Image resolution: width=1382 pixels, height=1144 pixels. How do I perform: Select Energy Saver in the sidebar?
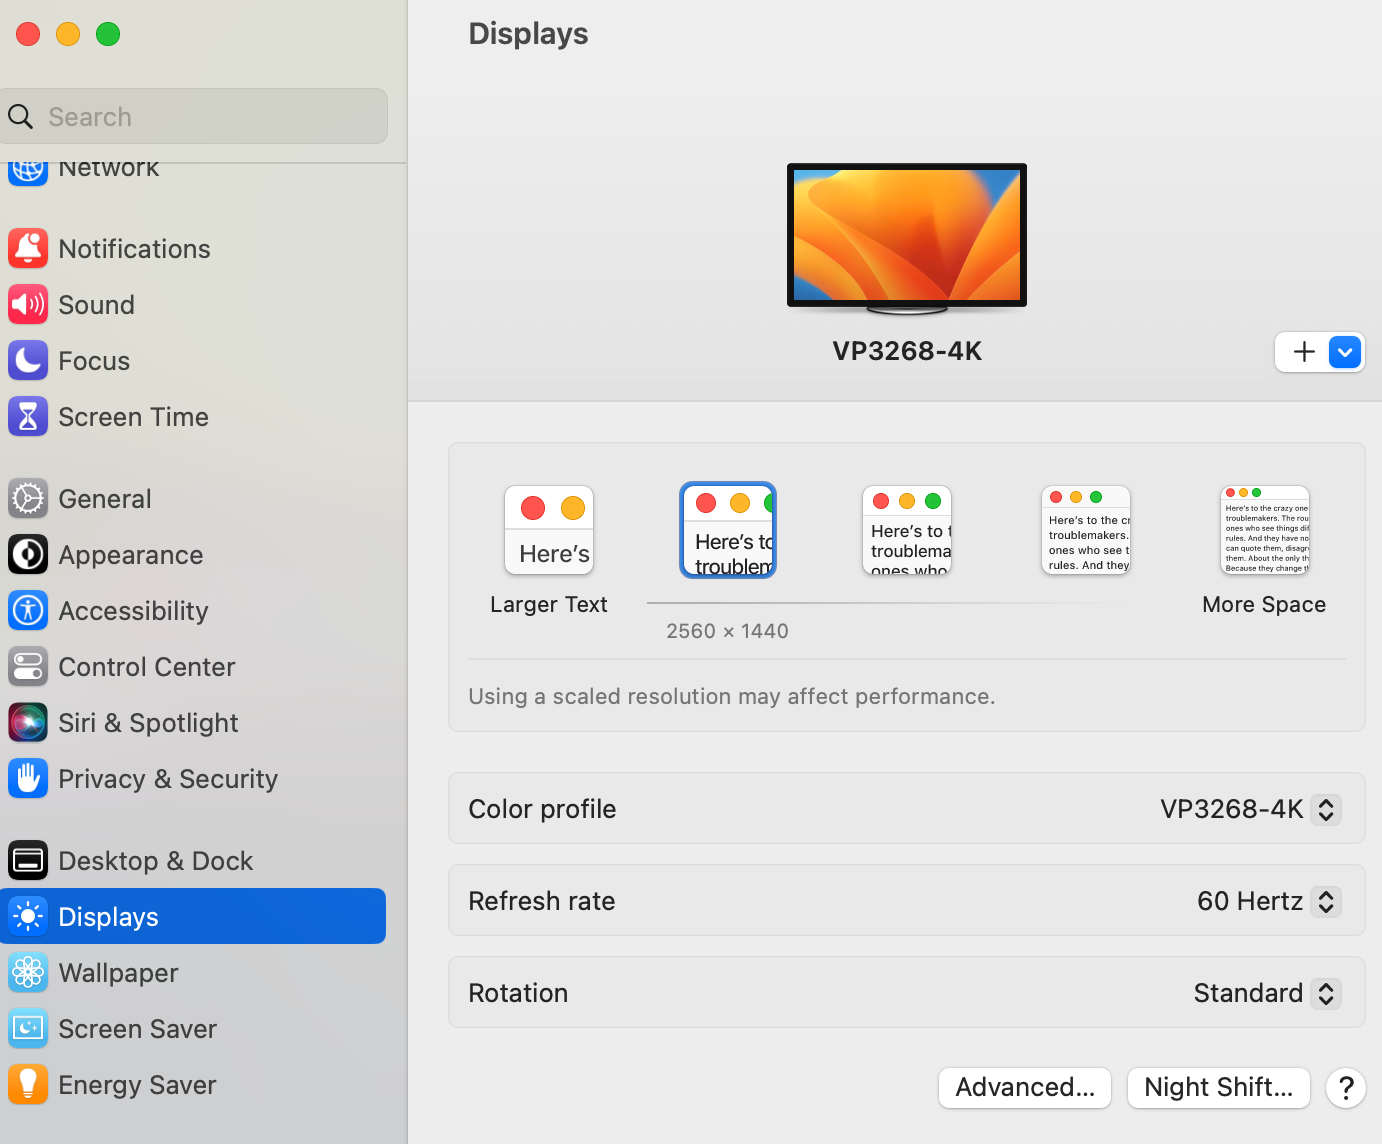137,1084
